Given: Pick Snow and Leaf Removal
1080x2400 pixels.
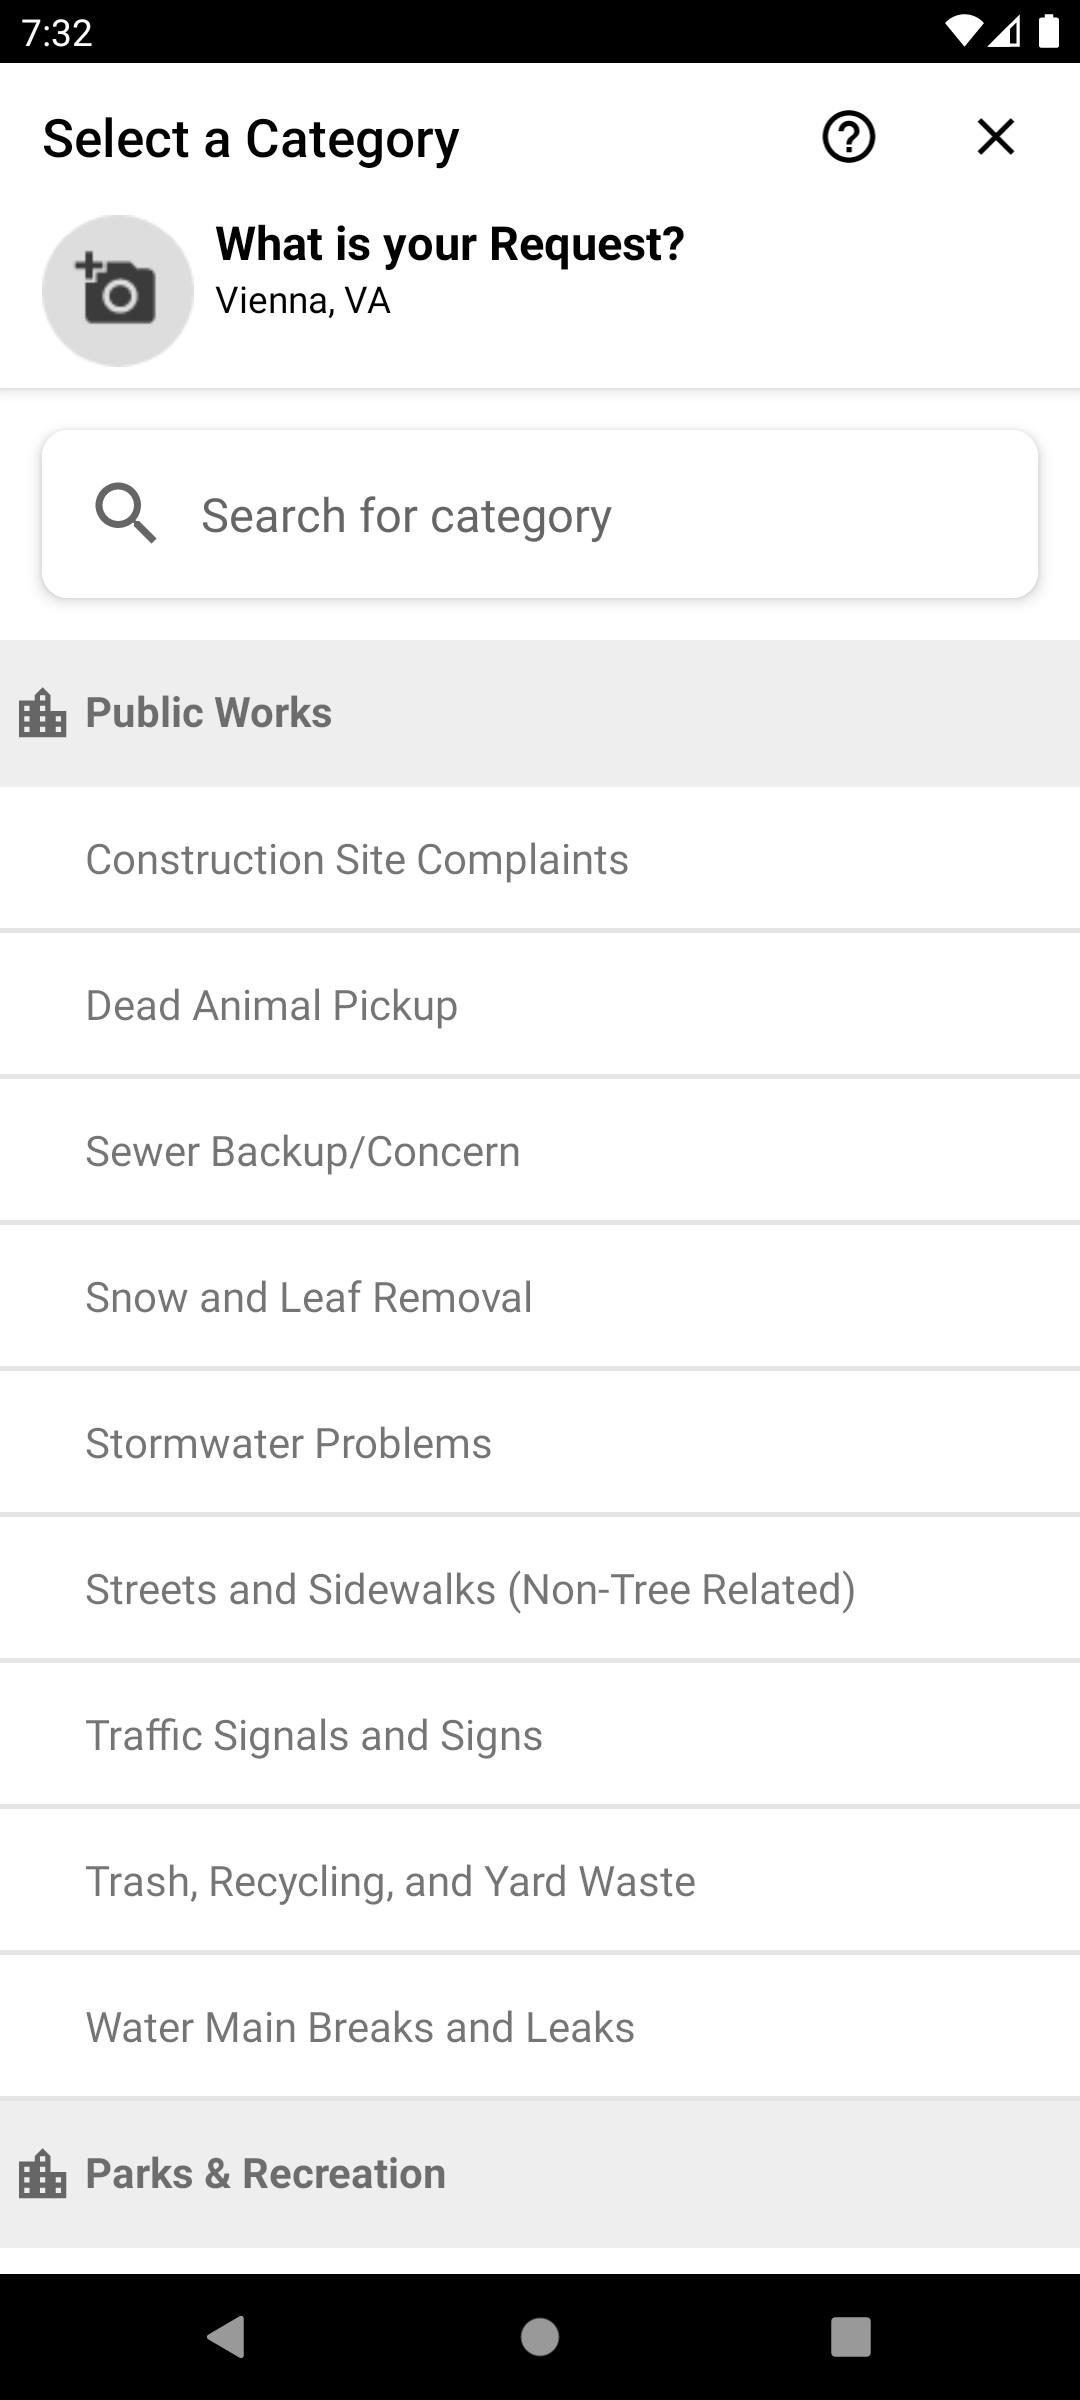Looking at the screenshot, I should click(x=540, y=1297).
